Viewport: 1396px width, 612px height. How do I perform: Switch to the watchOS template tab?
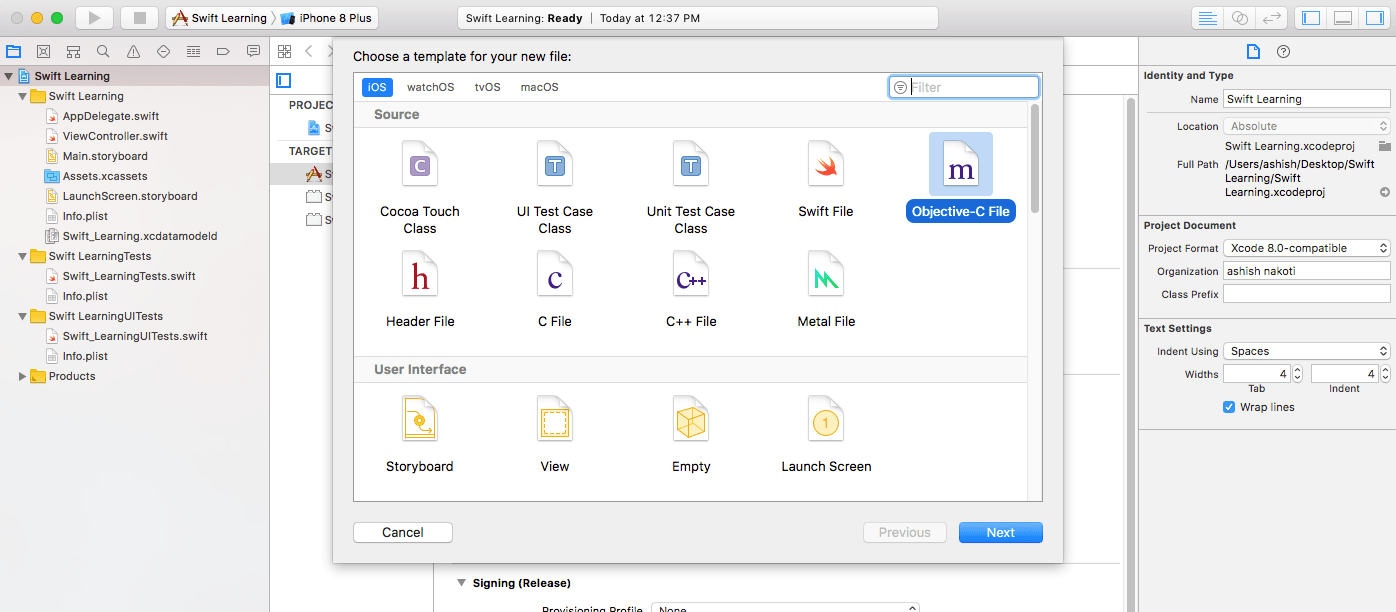tap(430, 87)
